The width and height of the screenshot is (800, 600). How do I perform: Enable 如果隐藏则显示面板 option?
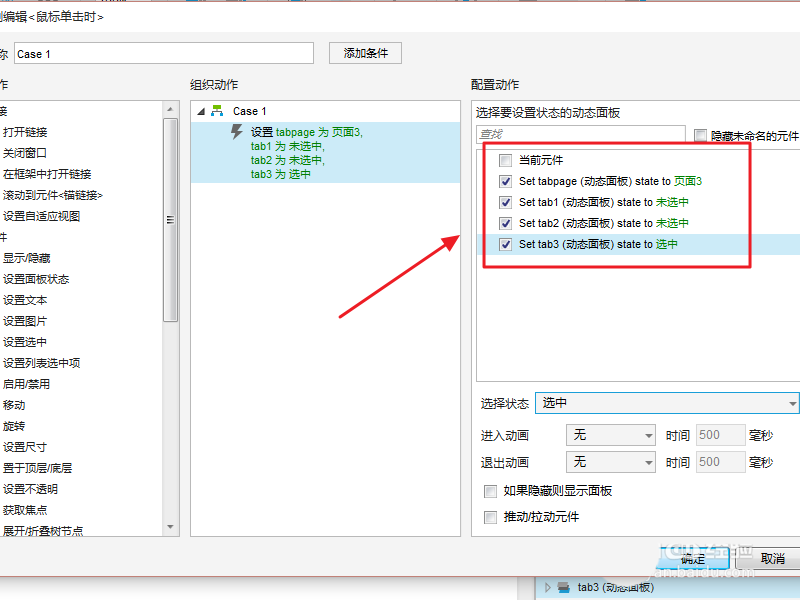pyautogui.click(x=490, y=490)
